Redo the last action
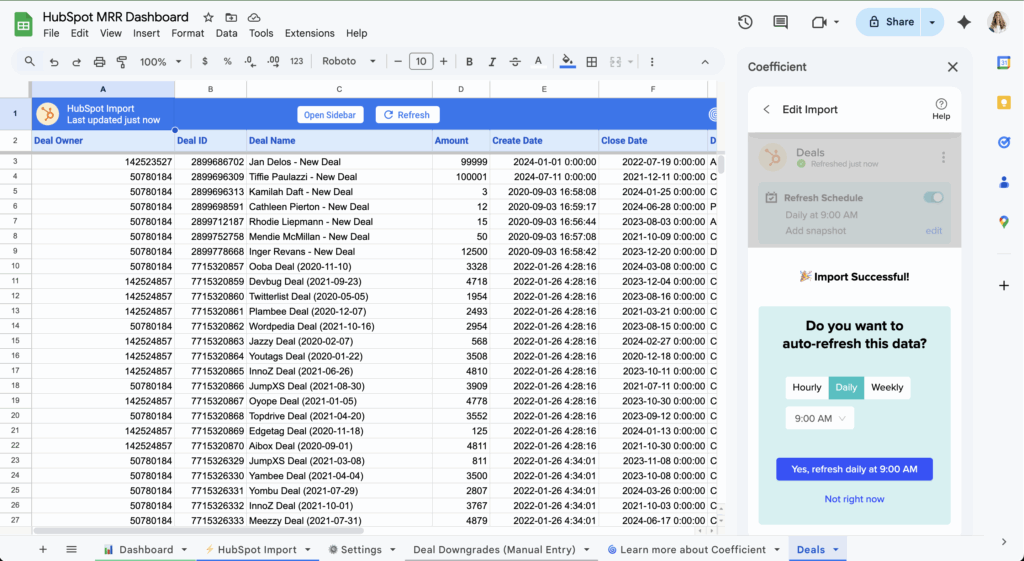1024x561 pixels. tap(76, 61)
